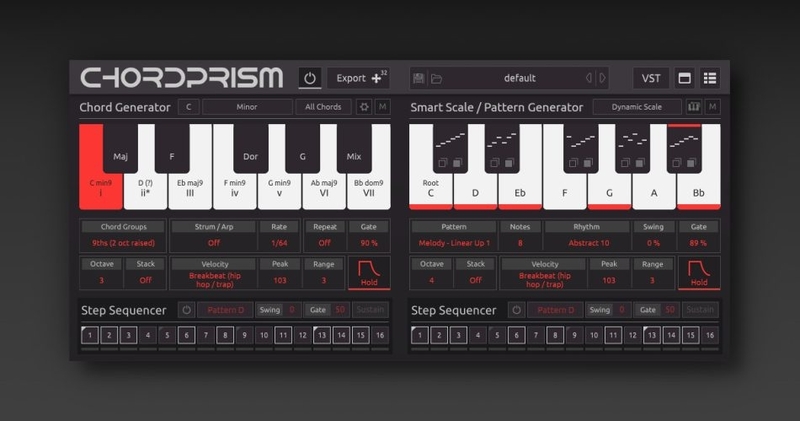Toggle step 11 in Pattern Generator step sequencer

click(x=613, y=335)
